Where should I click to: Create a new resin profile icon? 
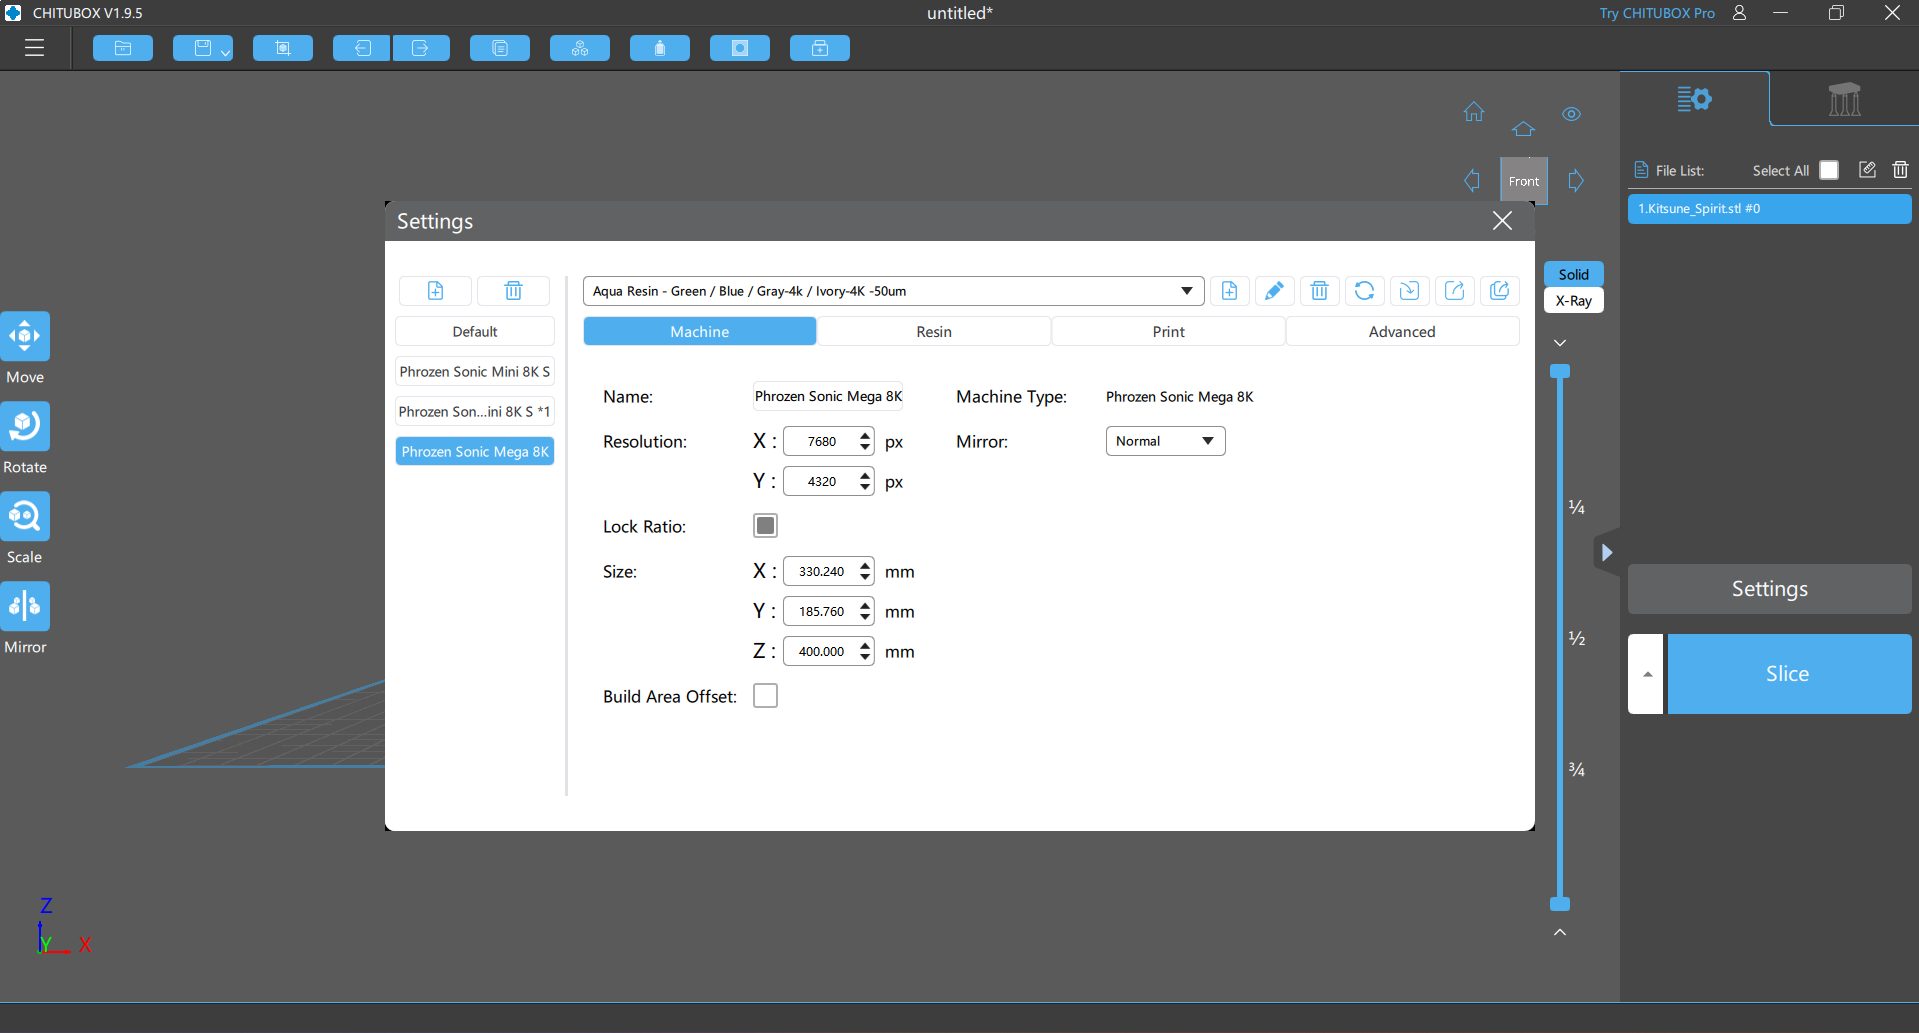point(1229,291)
